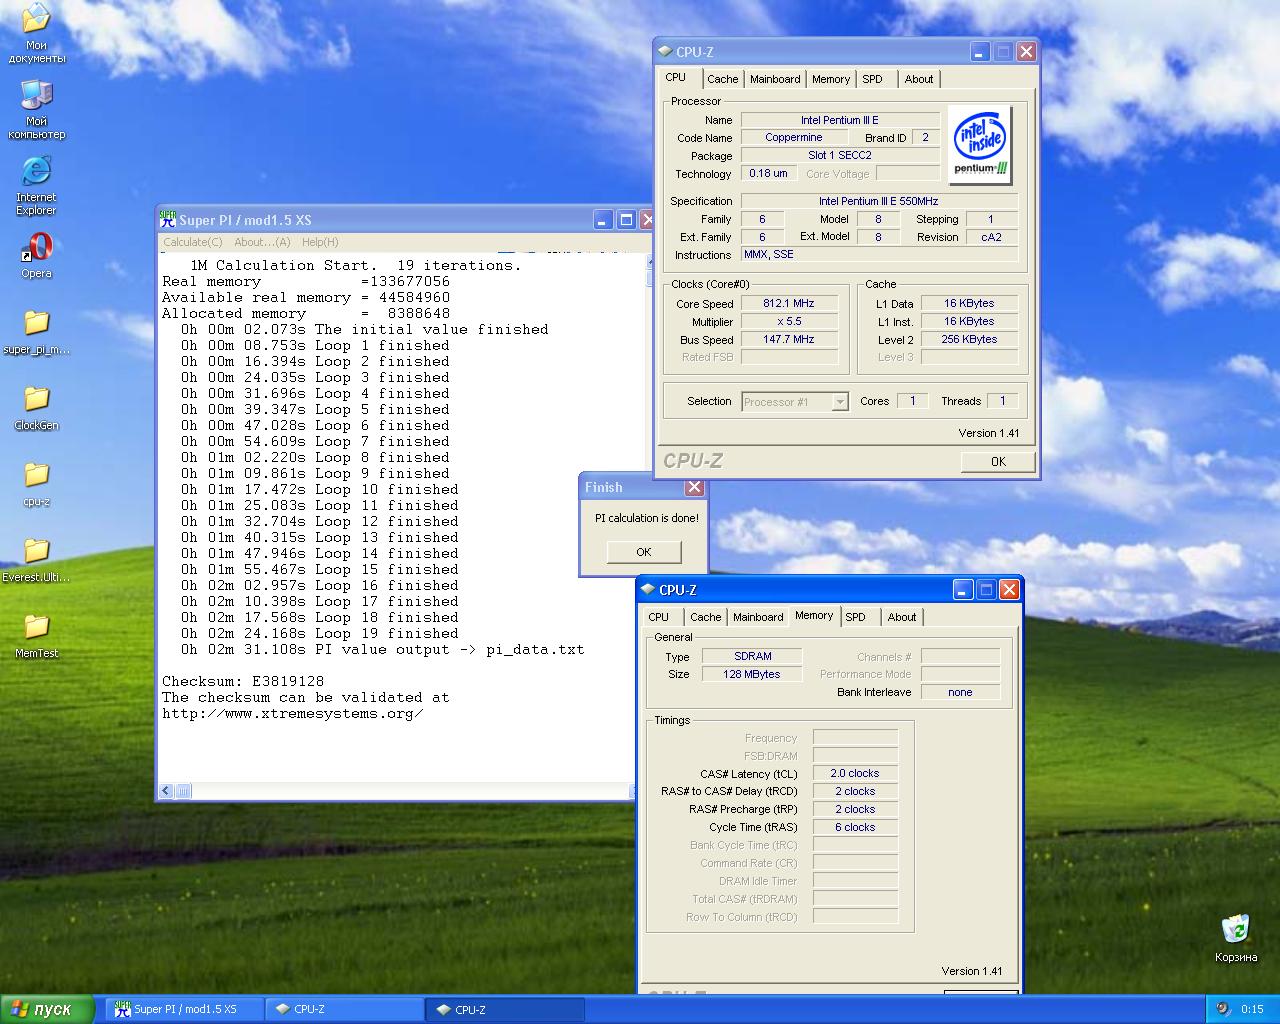Minimize the lower CPU-Z window
This screenshot has height=1024, width=1280.
pyautogui.click(x=963, y=590)
